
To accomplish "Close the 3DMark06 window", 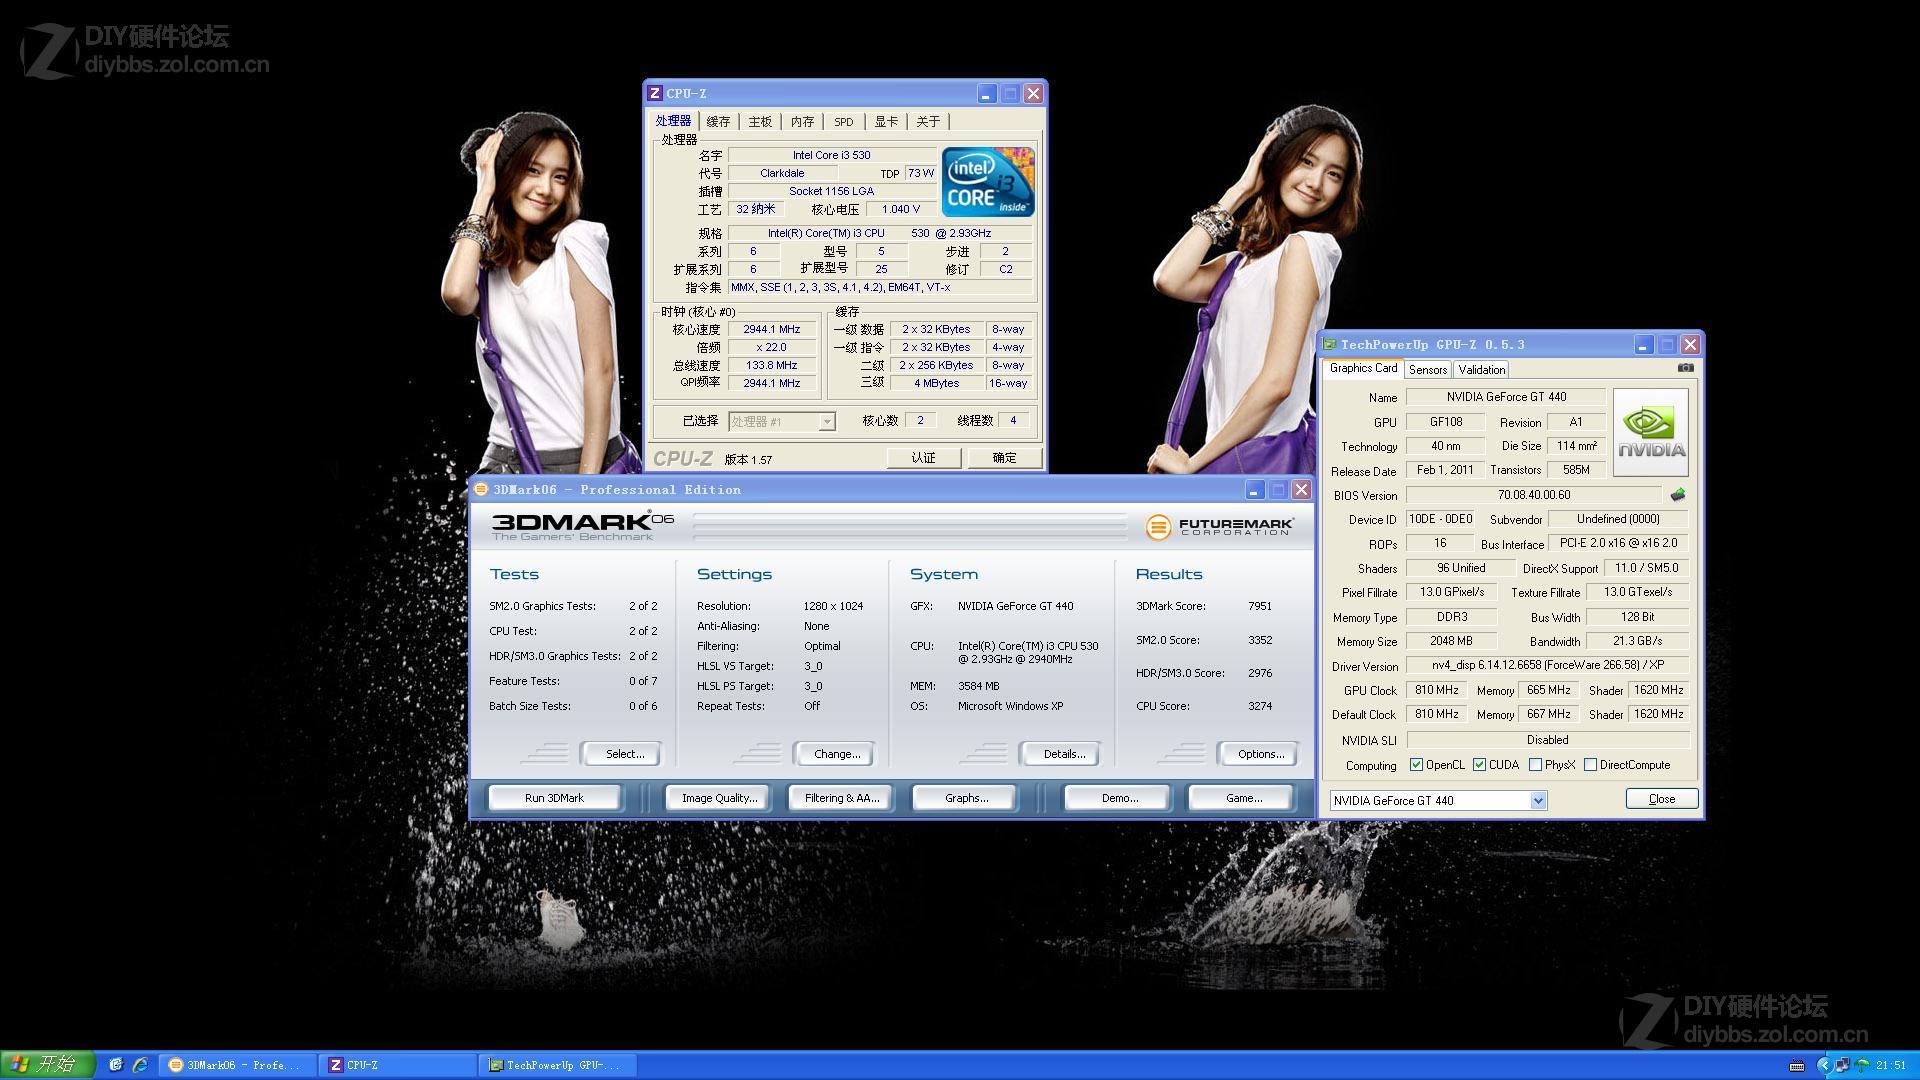I will click(1301, 489).
